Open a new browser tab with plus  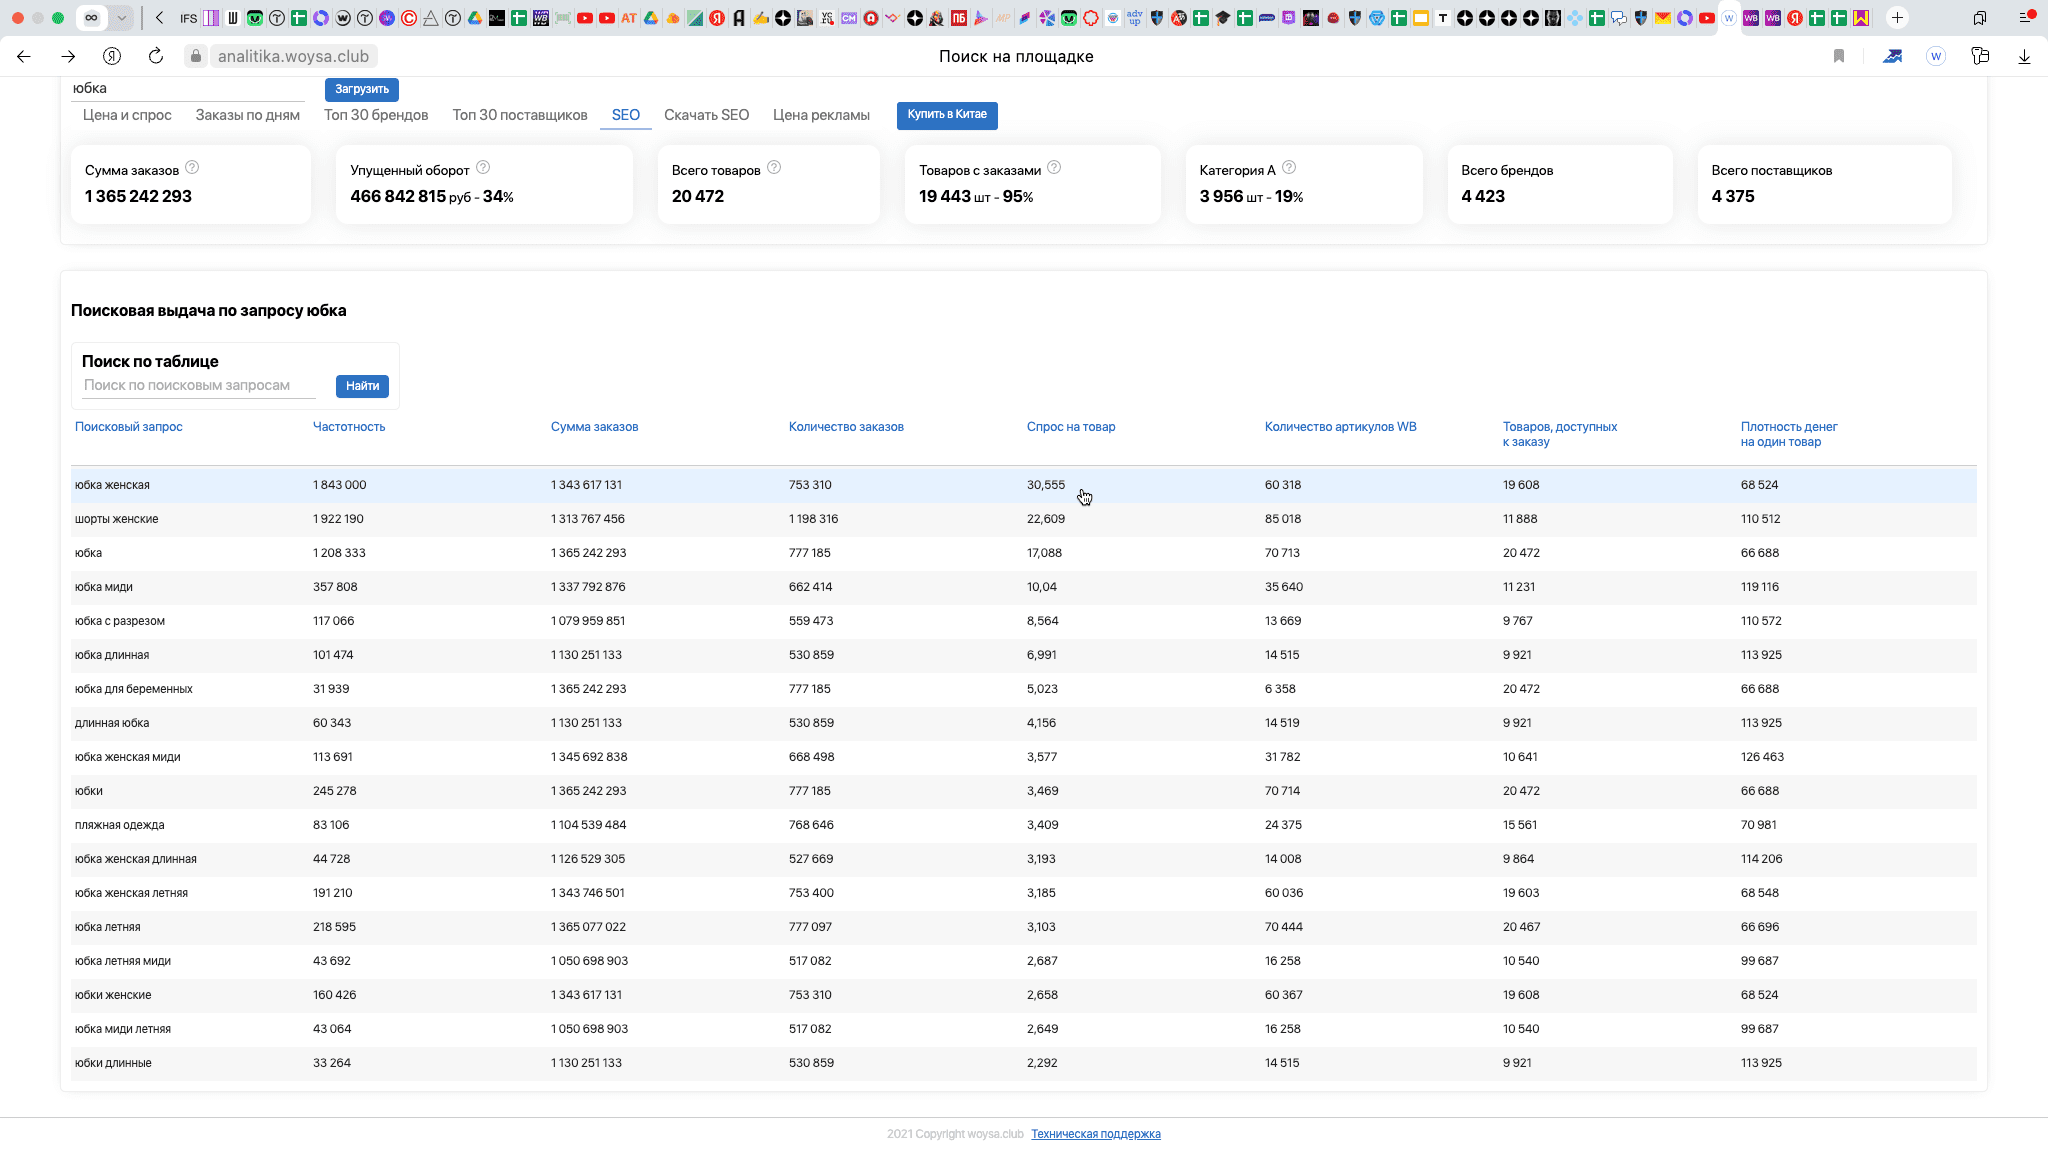(1897, 17)
